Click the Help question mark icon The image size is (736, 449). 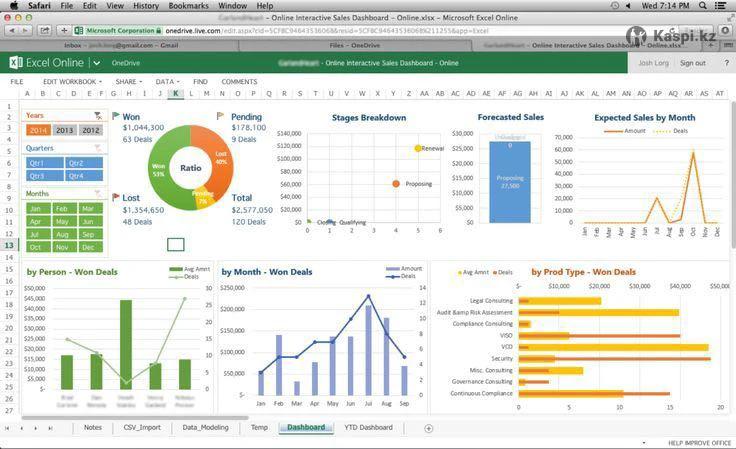[727, 63]
